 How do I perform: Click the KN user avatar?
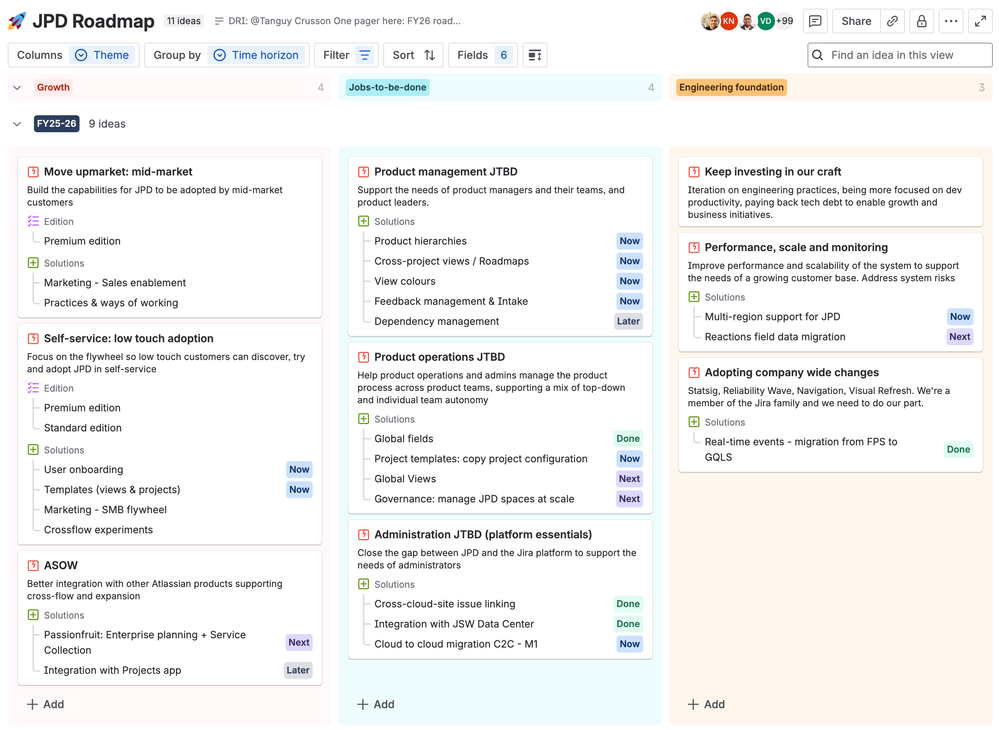[729, 21]
